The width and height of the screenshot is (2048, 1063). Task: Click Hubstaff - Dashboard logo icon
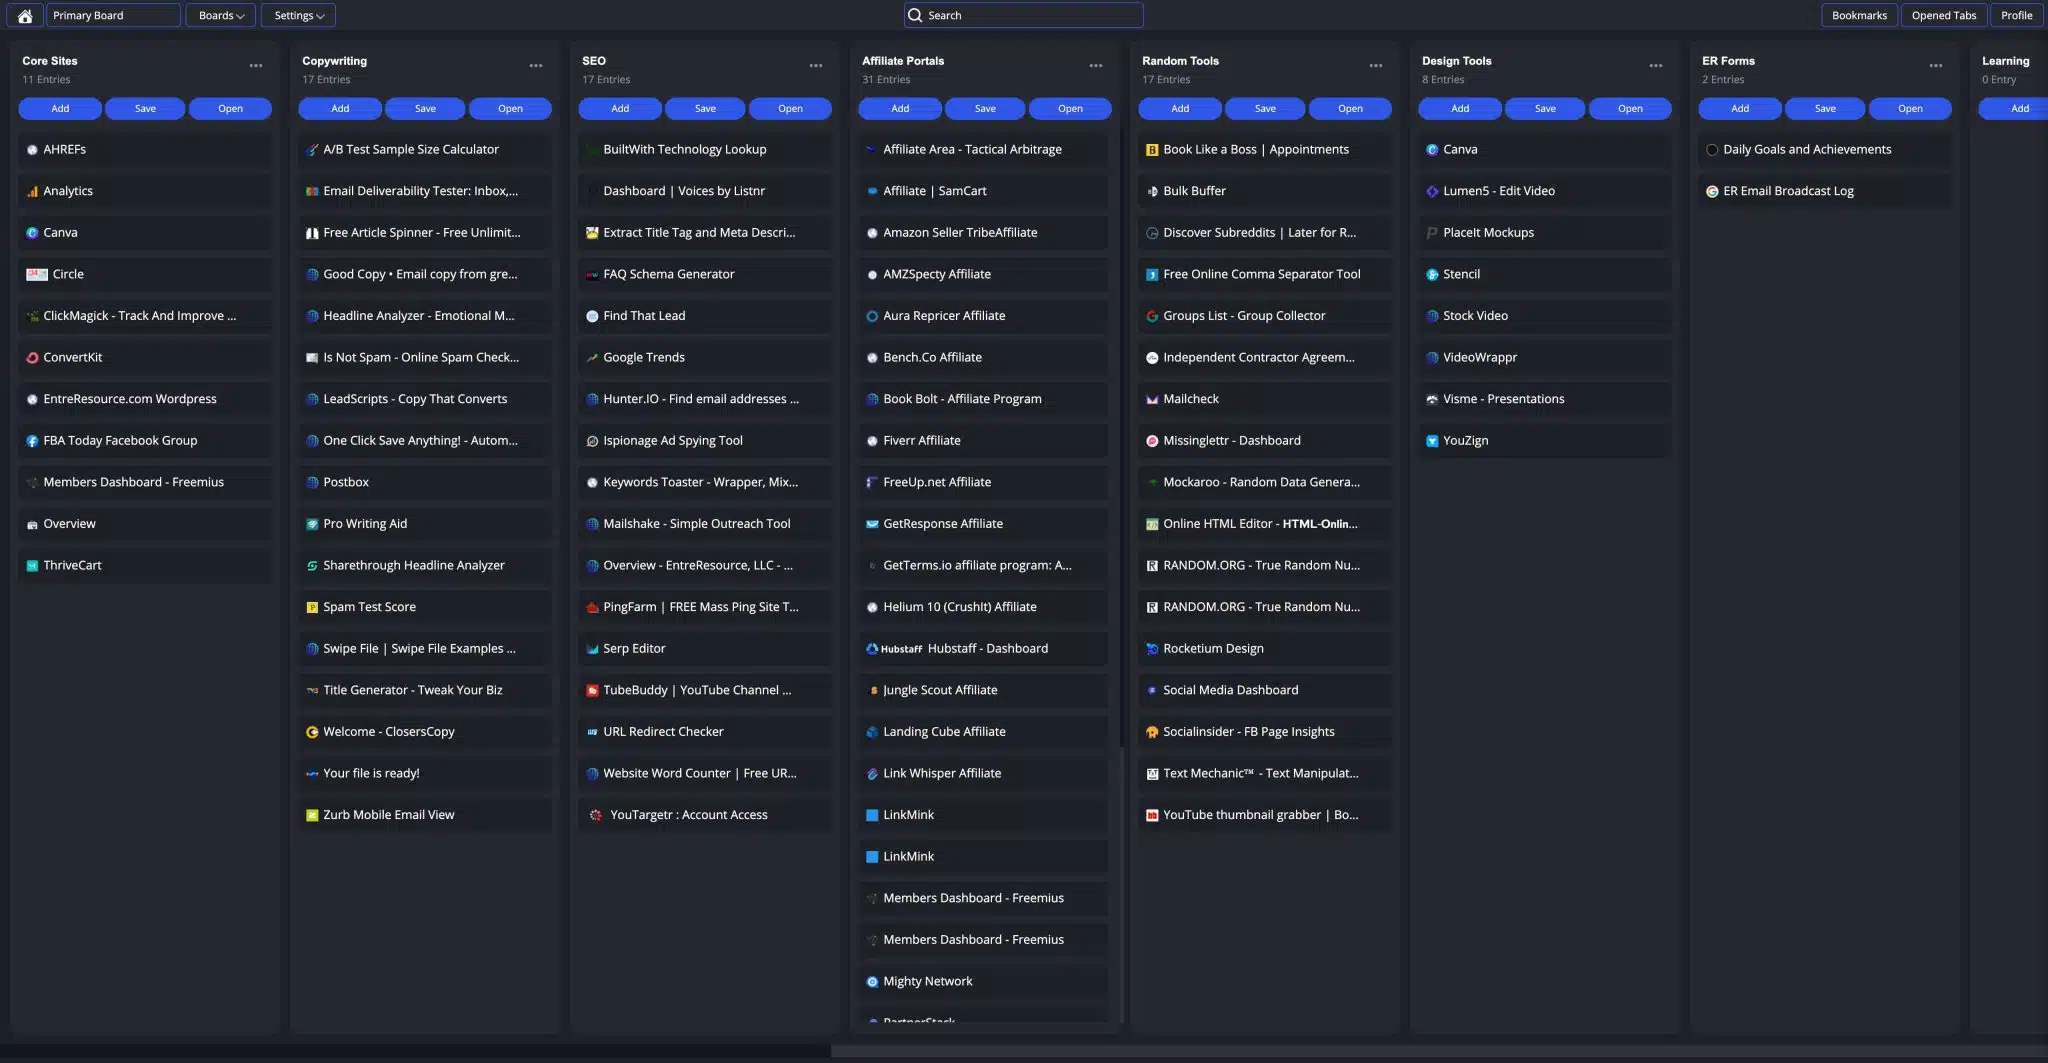click(893, 649)
